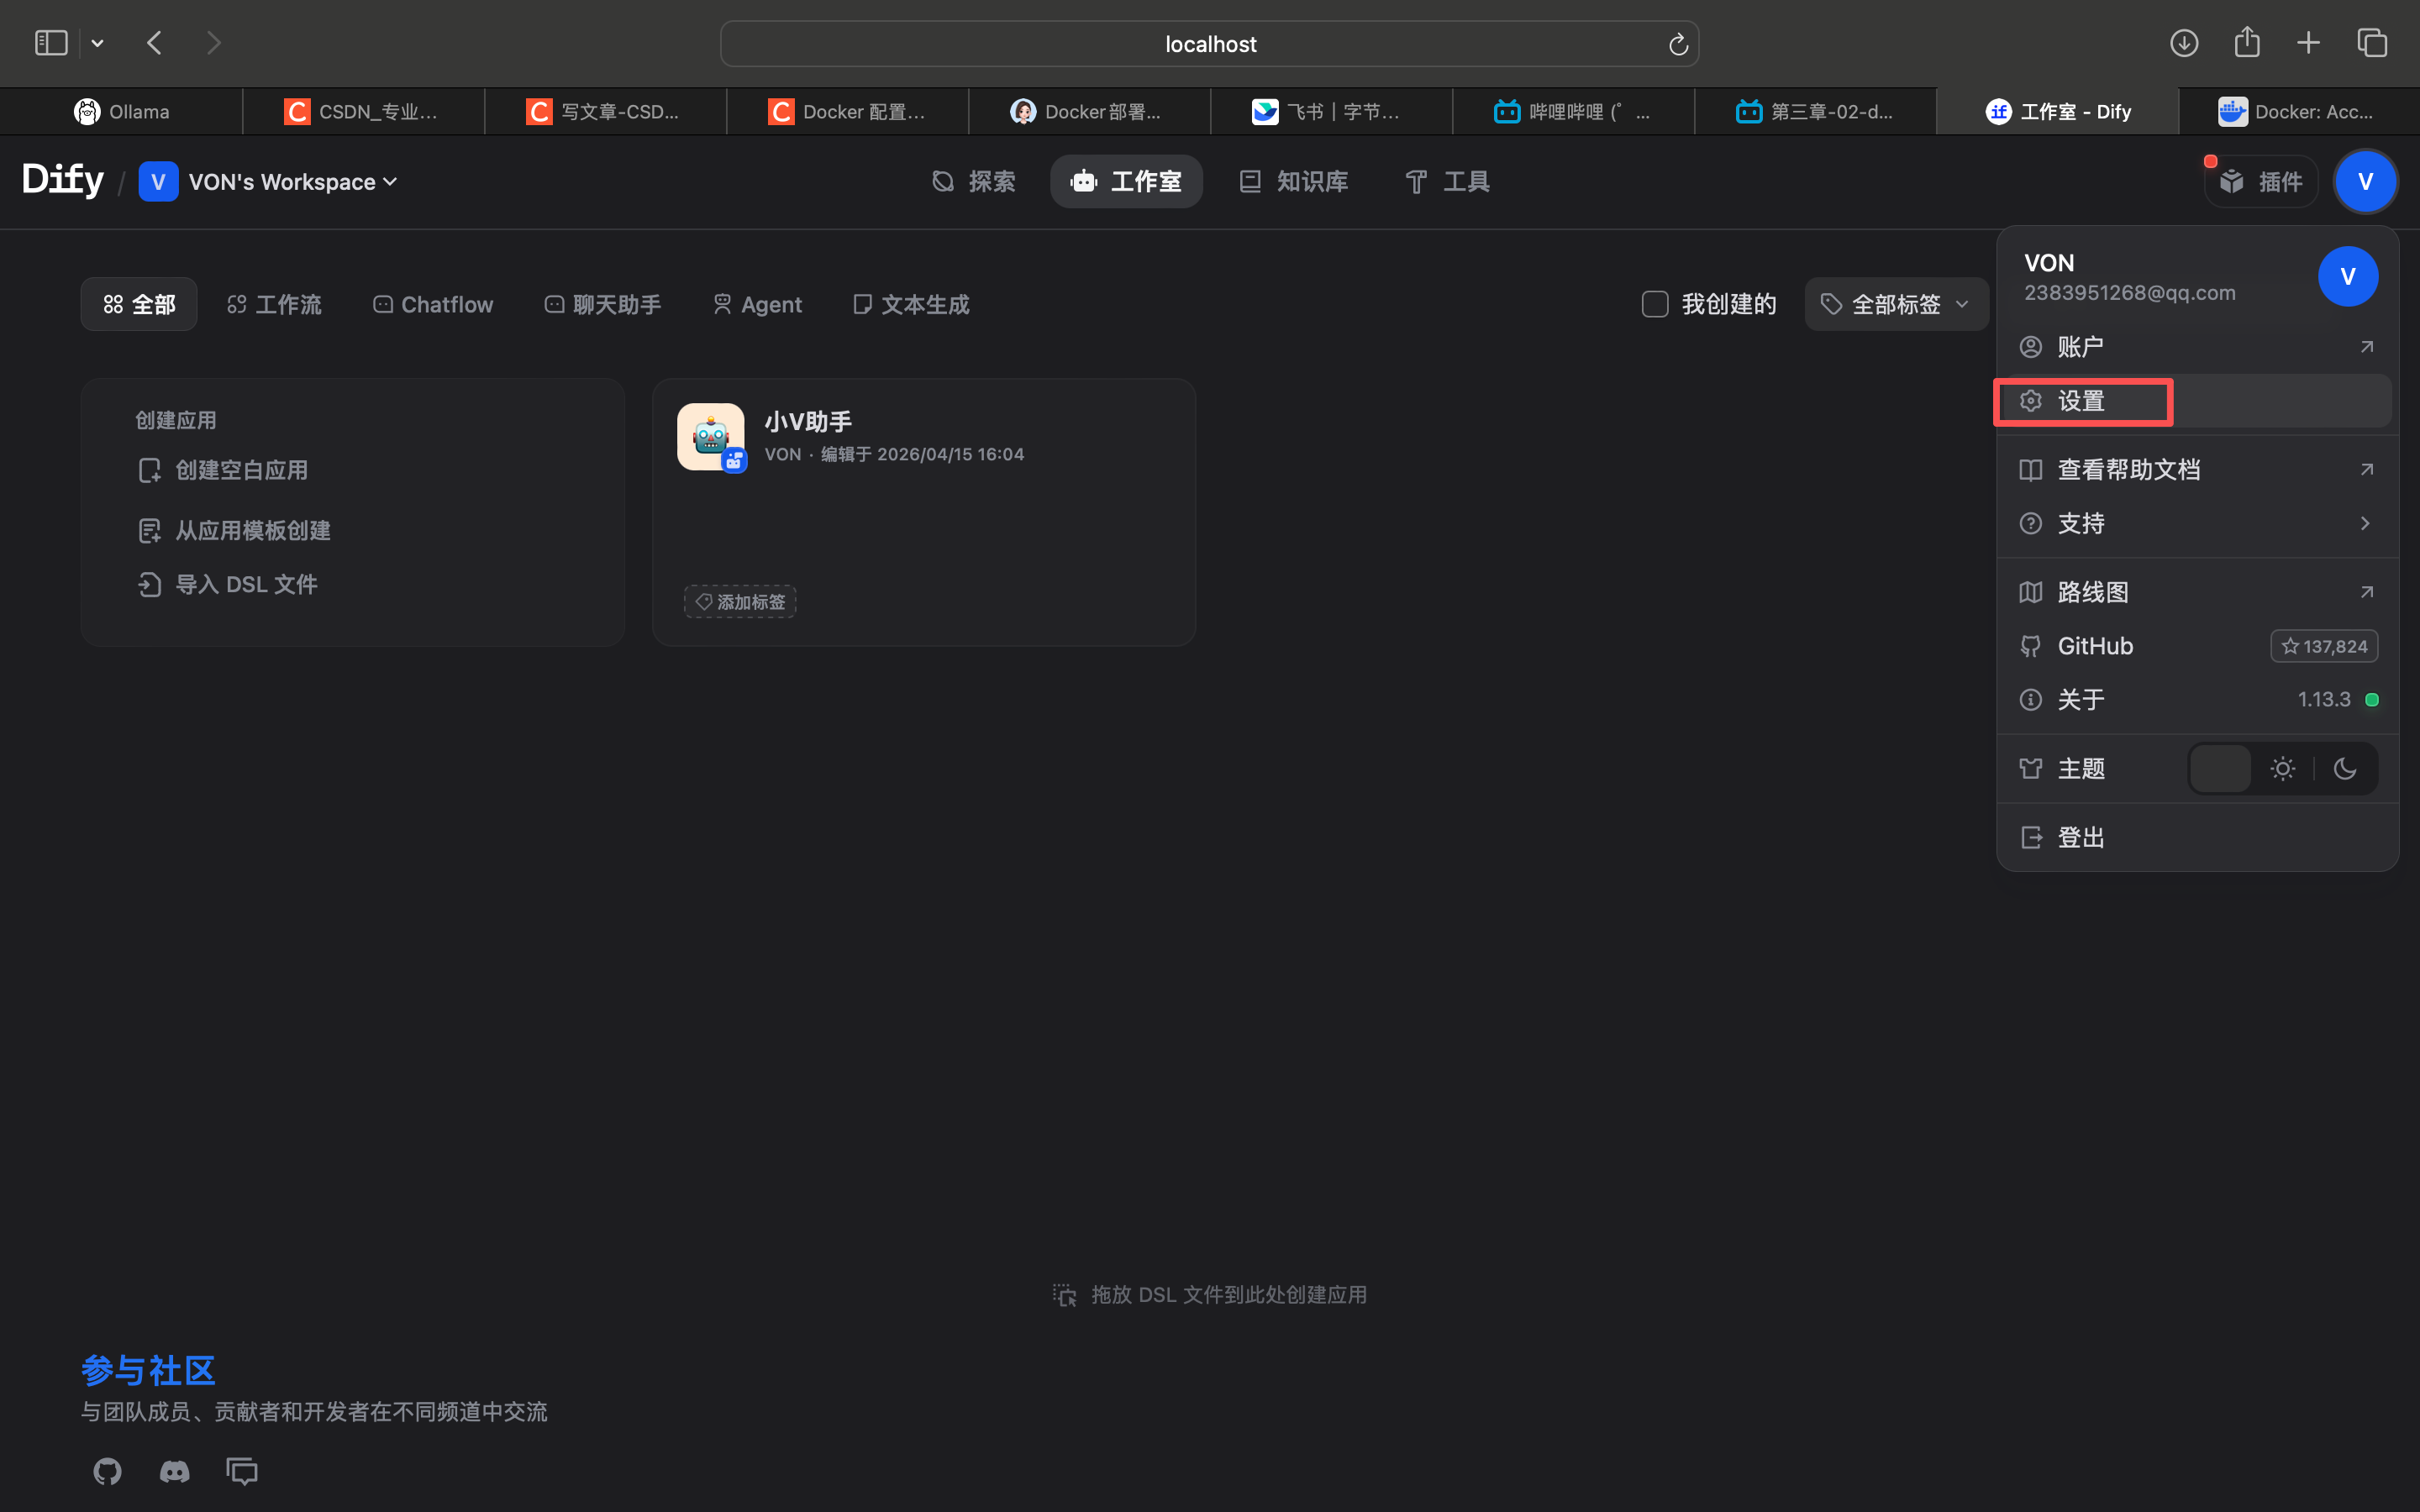Click the Safari downloads icon
The height and width of the screenshot is (1512, 2420).
click(2183, 43)
